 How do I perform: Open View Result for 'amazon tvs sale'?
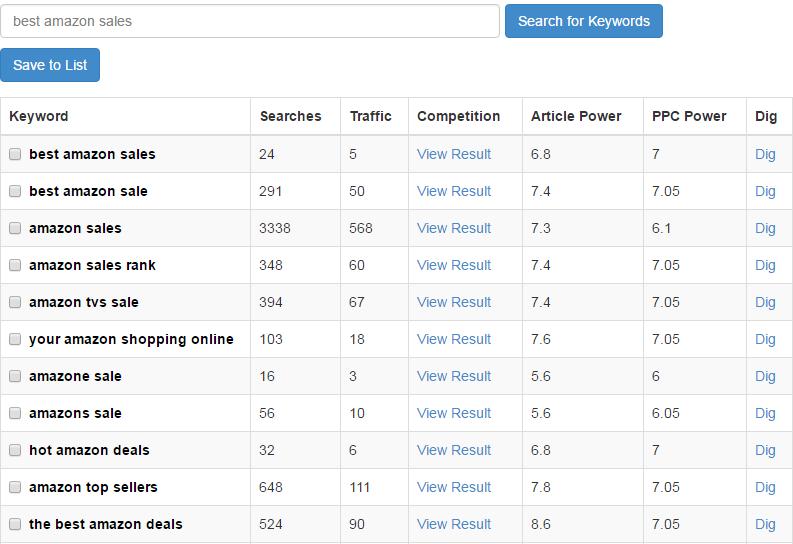[454, 302]
